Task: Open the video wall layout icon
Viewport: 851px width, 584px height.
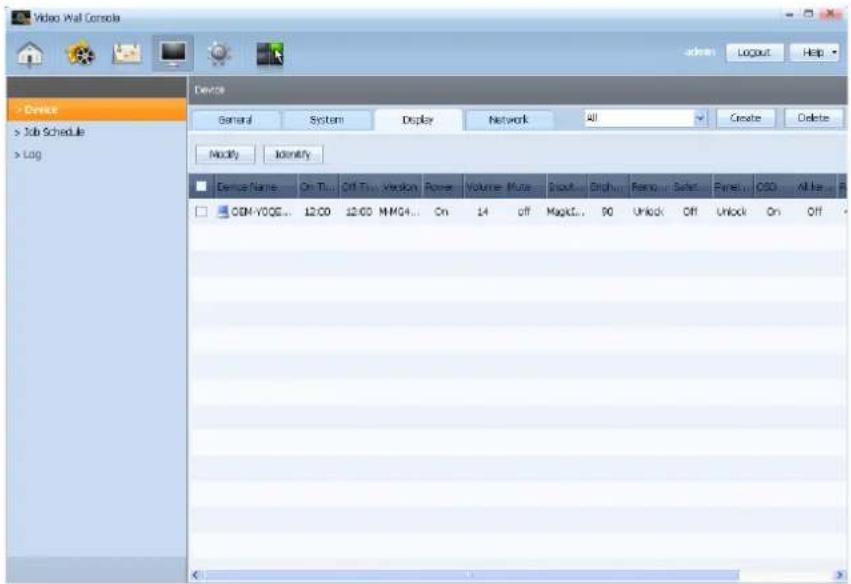Action: 270,54
